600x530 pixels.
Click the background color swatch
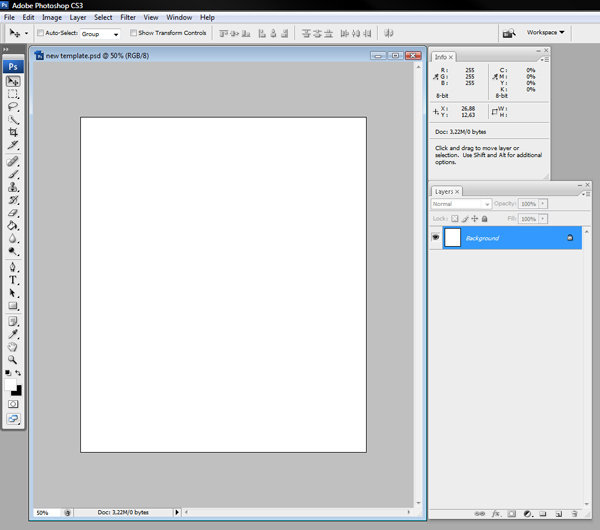(17, 391)
